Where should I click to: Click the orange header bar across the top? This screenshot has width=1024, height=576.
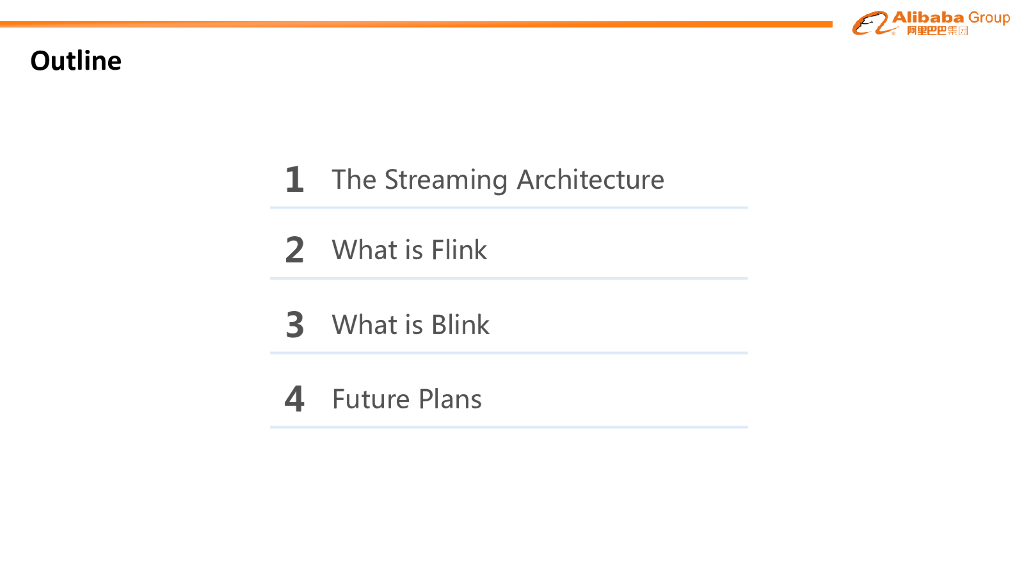(400, 24)
